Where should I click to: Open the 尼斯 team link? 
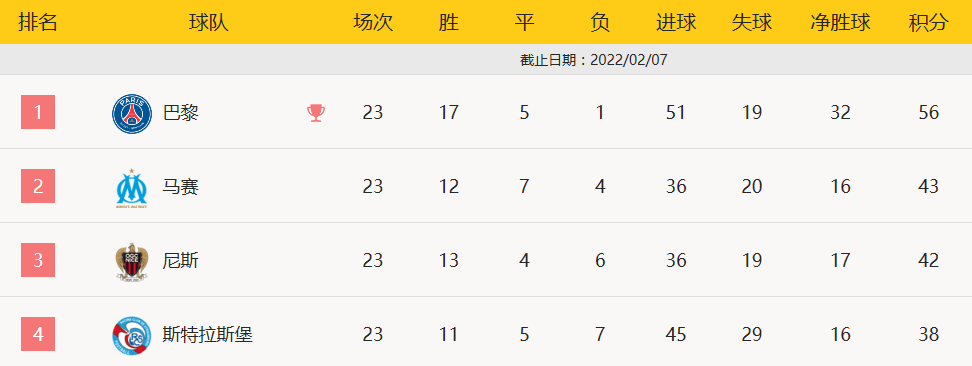click(180, 261)
